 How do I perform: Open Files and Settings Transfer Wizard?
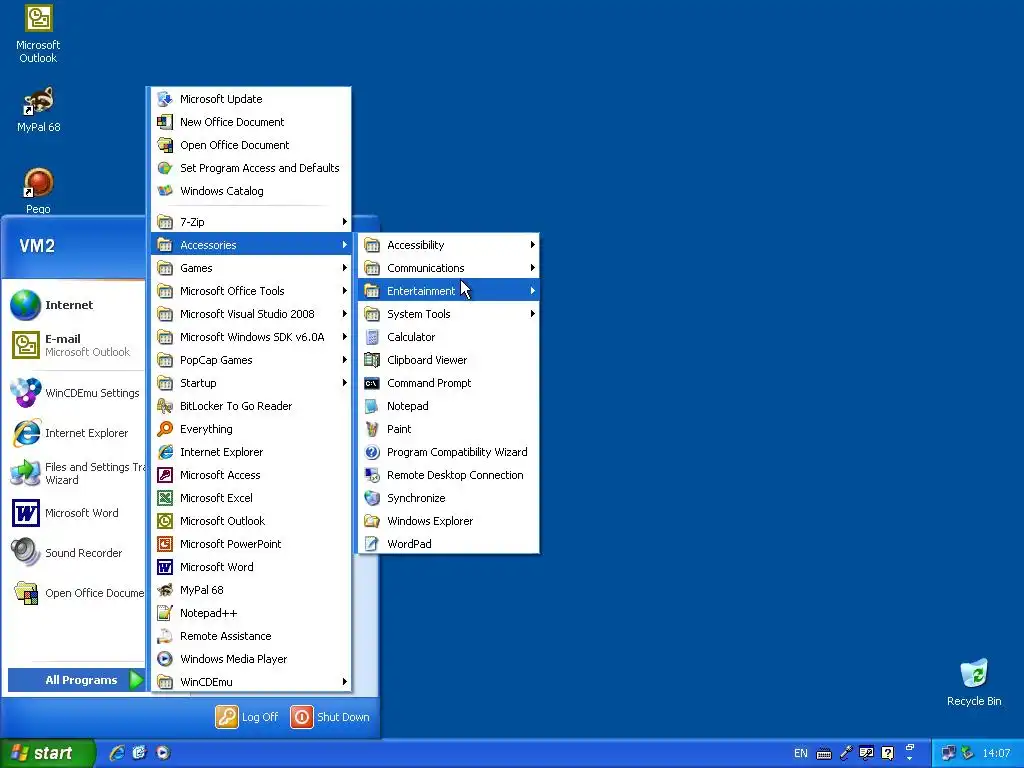(x=76, y=473)
